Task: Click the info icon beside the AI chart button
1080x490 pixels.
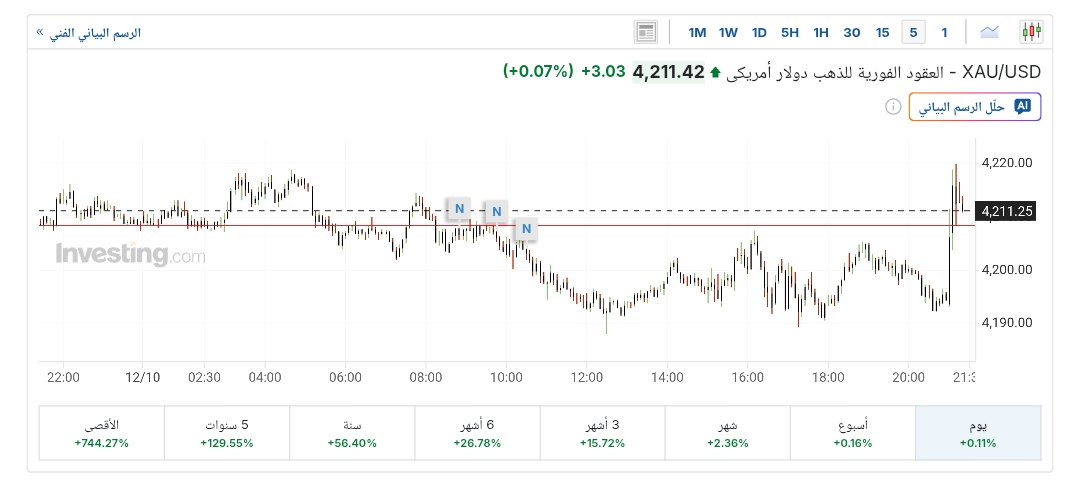Action: [x=893, y=106]
